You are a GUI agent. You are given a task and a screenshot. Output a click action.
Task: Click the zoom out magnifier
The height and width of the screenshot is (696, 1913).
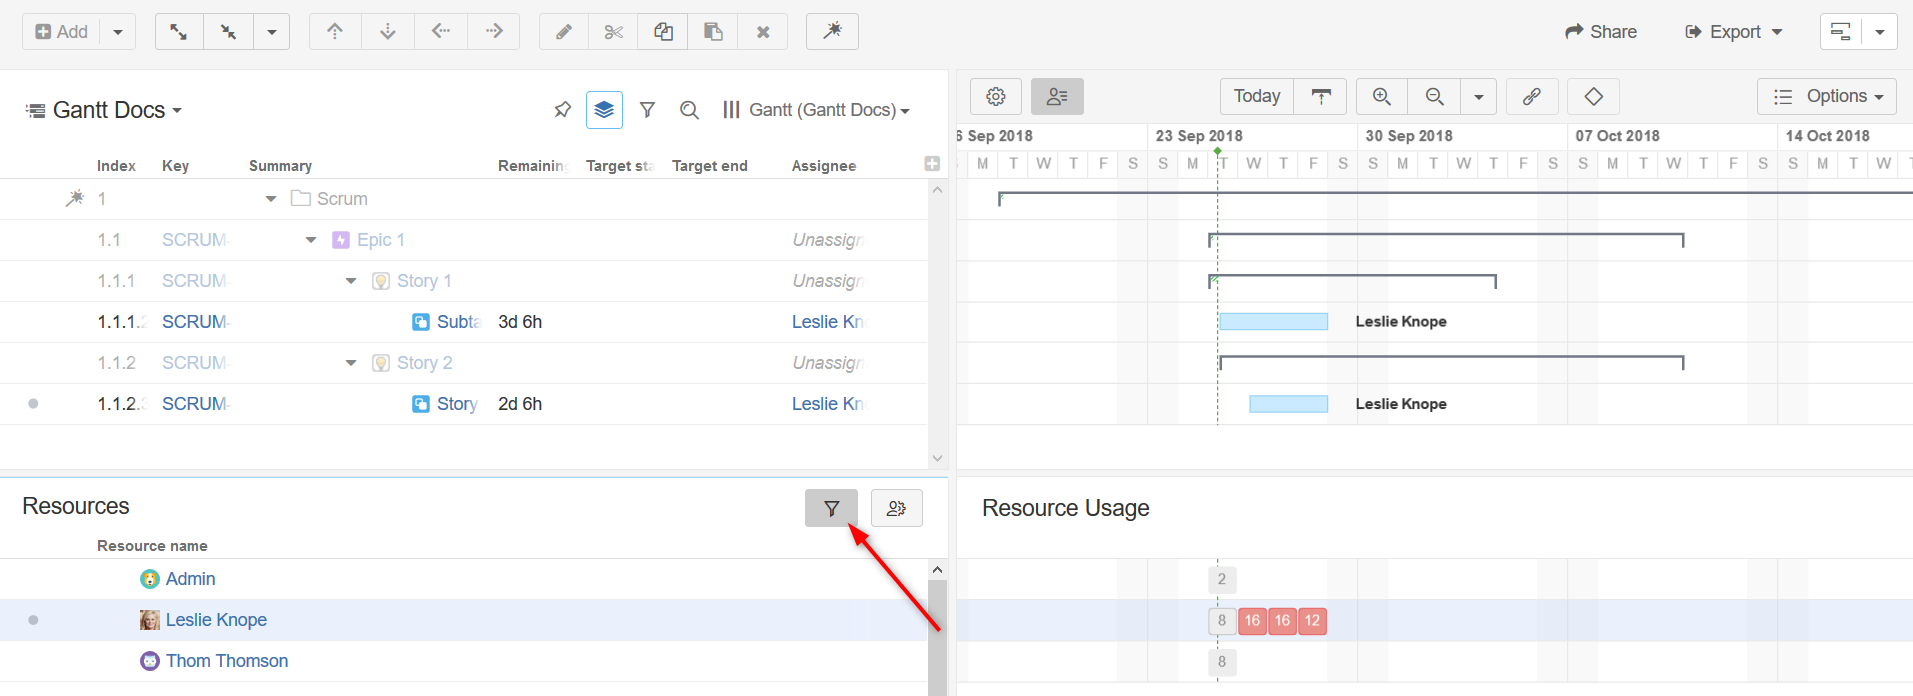click(1434, 96)
